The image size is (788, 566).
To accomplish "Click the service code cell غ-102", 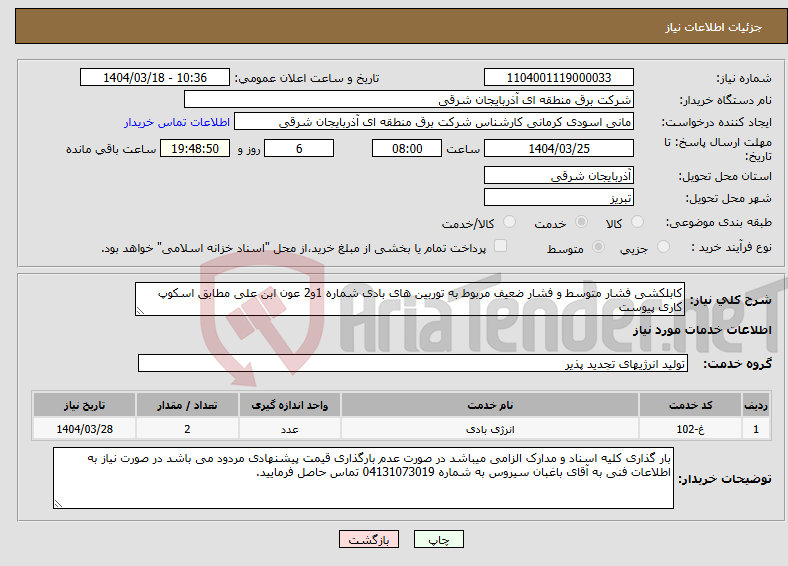I will (691, 429).
